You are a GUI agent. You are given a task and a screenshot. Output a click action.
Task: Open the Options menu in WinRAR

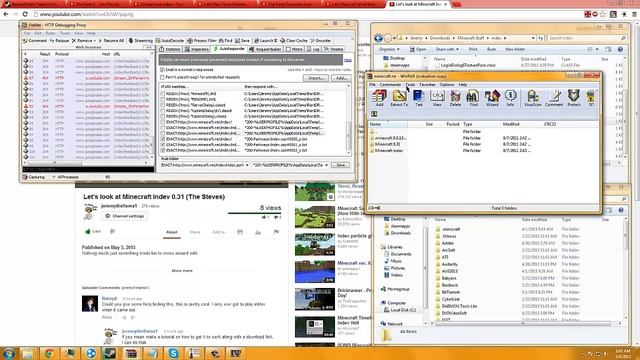(x=447, y=84)
